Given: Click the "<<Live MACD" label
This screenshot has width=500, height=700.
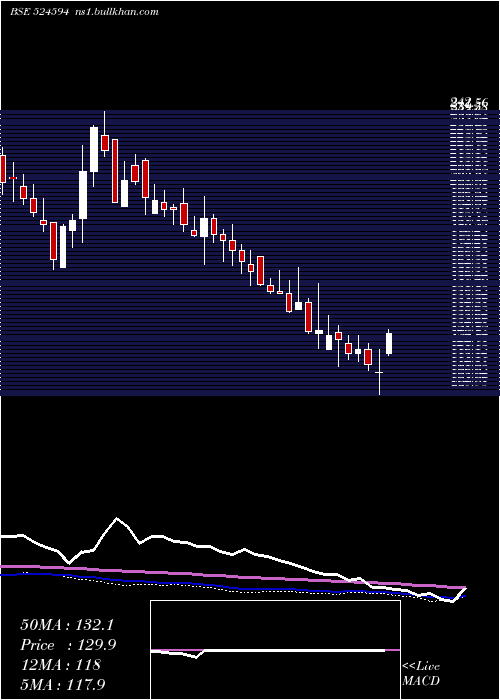Looking at the screenshot, I should click(x=421, y=673).
